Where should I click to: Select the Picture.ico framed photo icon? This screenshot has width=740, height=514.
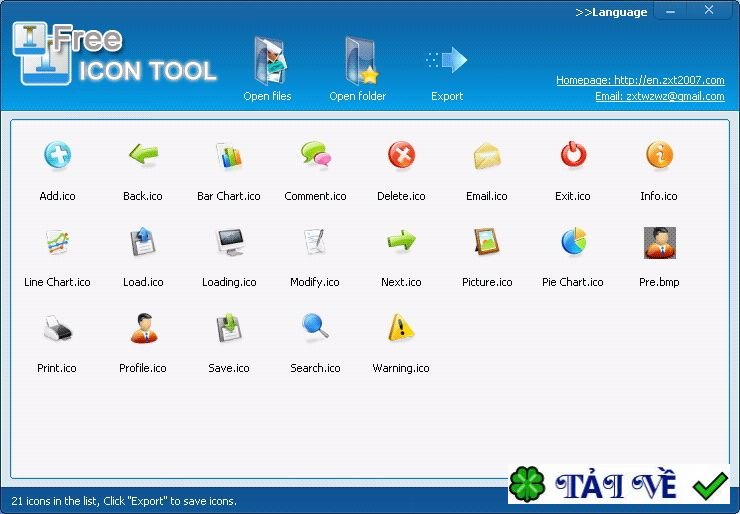(487, 241)
